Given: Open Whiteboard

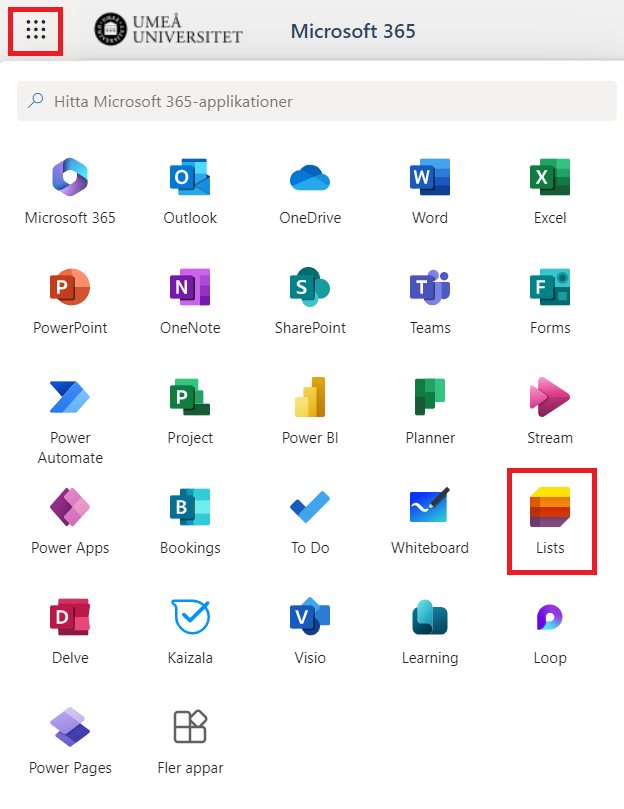Looking at the screenshot, I should 430,505.
